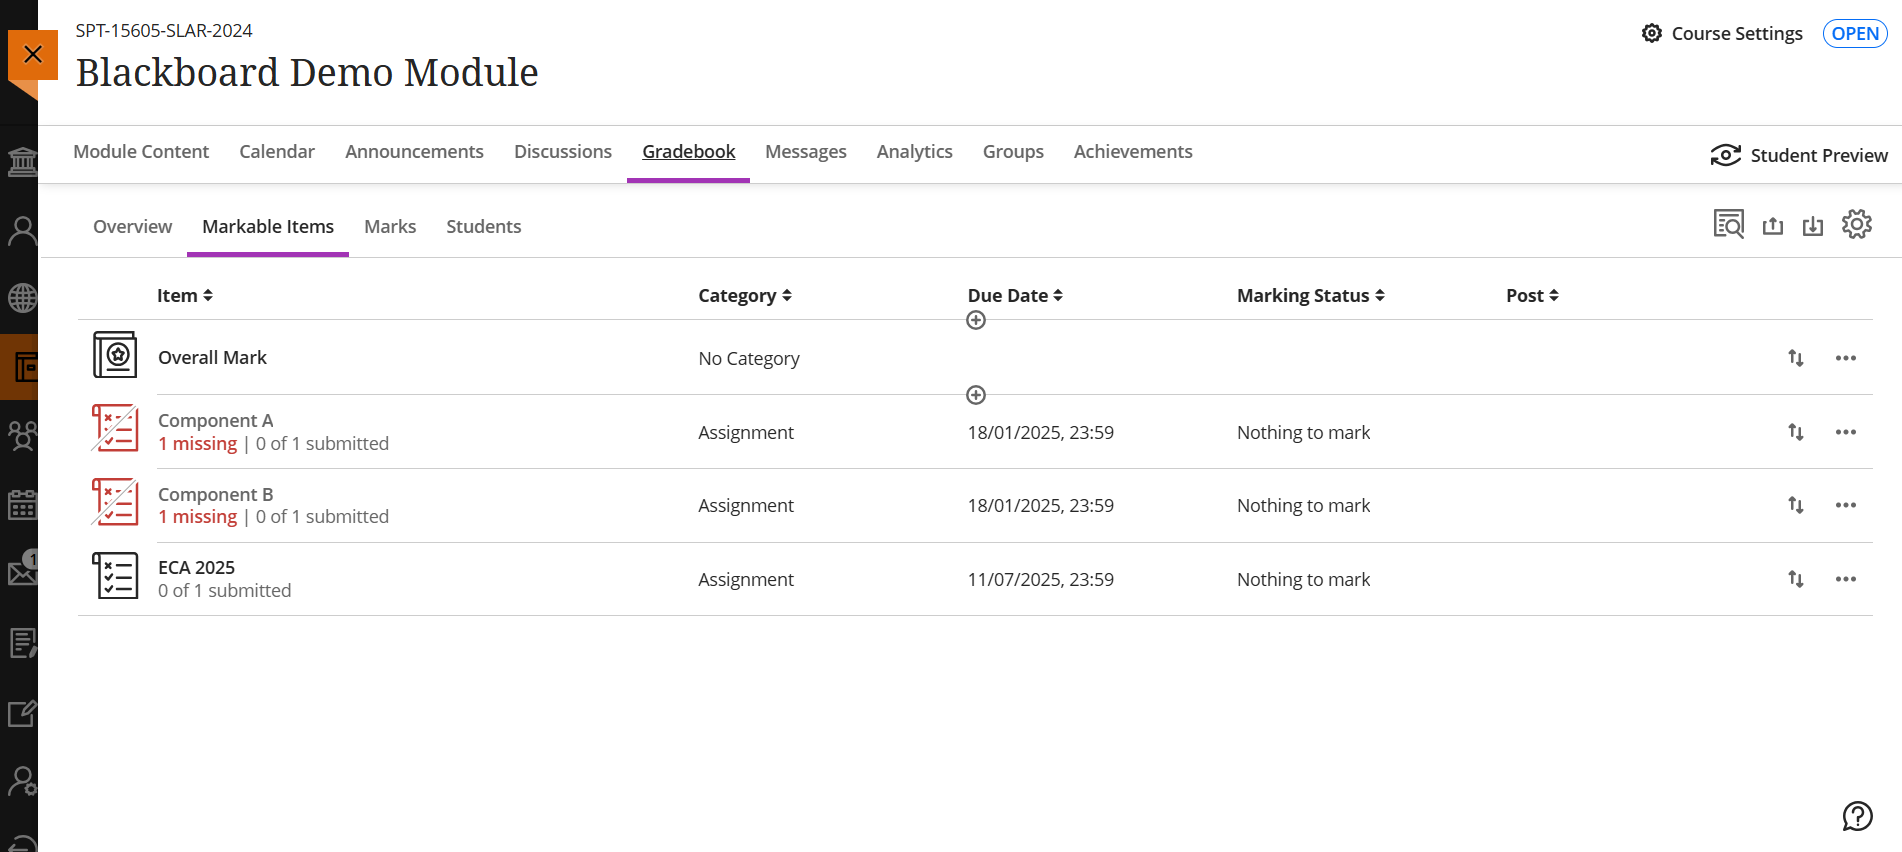Screen dimensions: 1902x852
Task: Reorder the Overall Mark row
Action: 1796,358
